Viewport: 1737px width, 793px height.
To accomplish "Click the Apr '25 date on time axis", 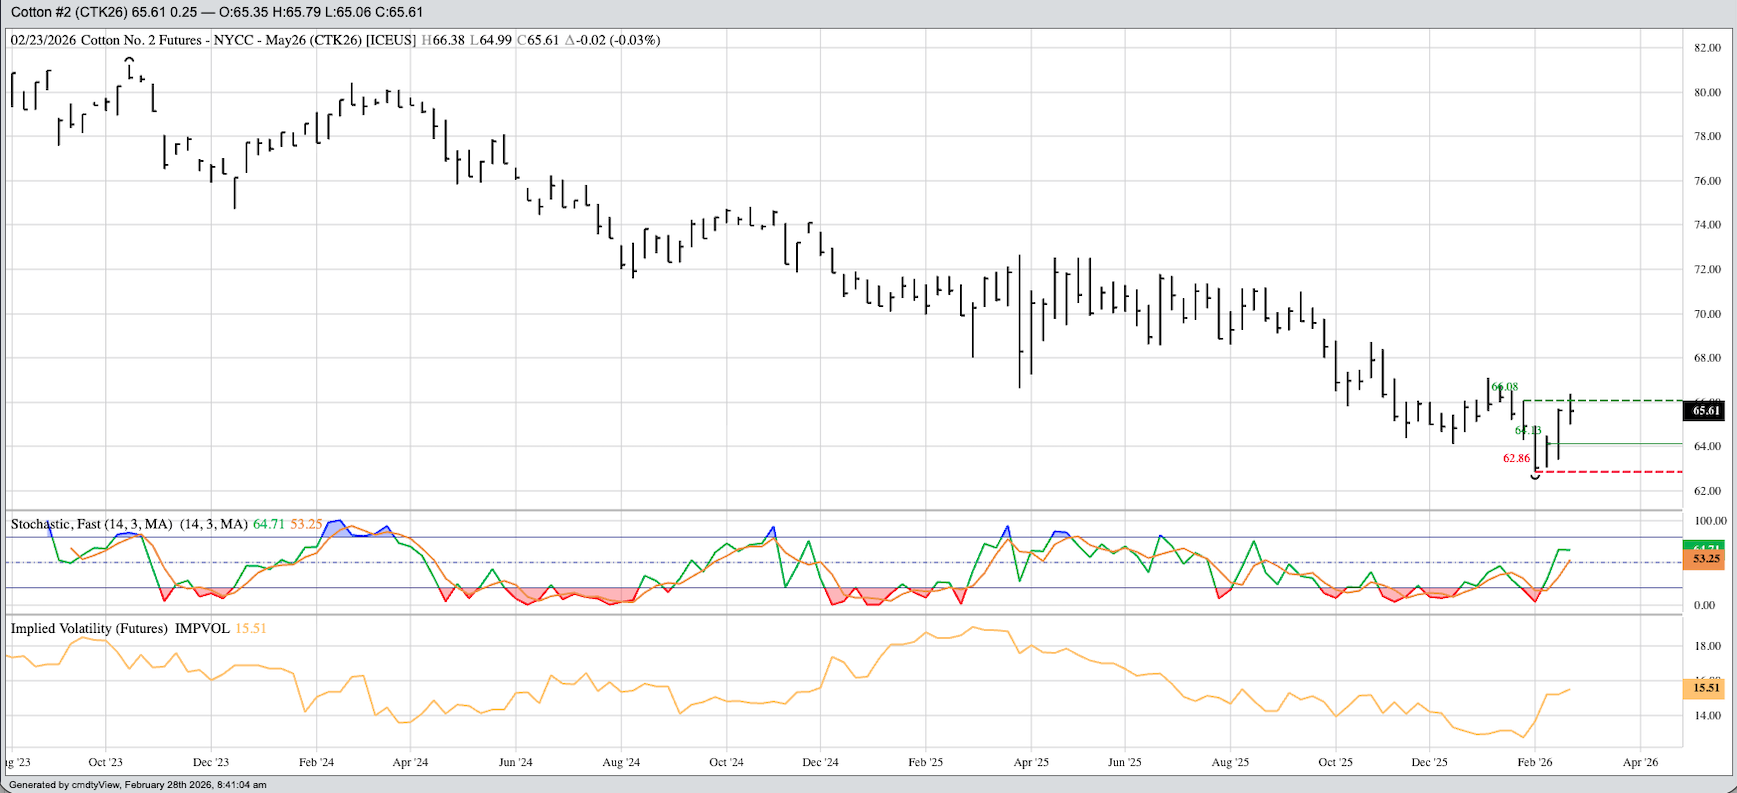I will [x=1031, y=762].
